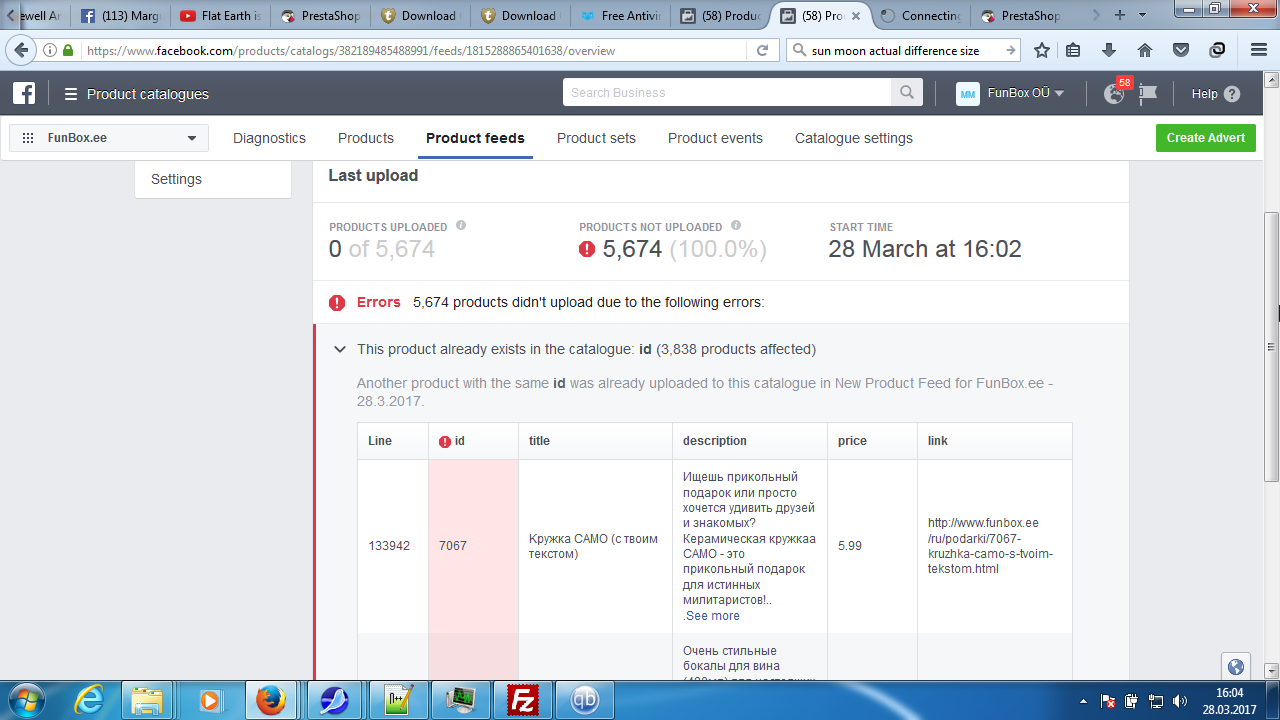Screen dimensions: 1280x720
Task: Go to the Product events tab
Action: pyautogui.click(x=715, y=138)
